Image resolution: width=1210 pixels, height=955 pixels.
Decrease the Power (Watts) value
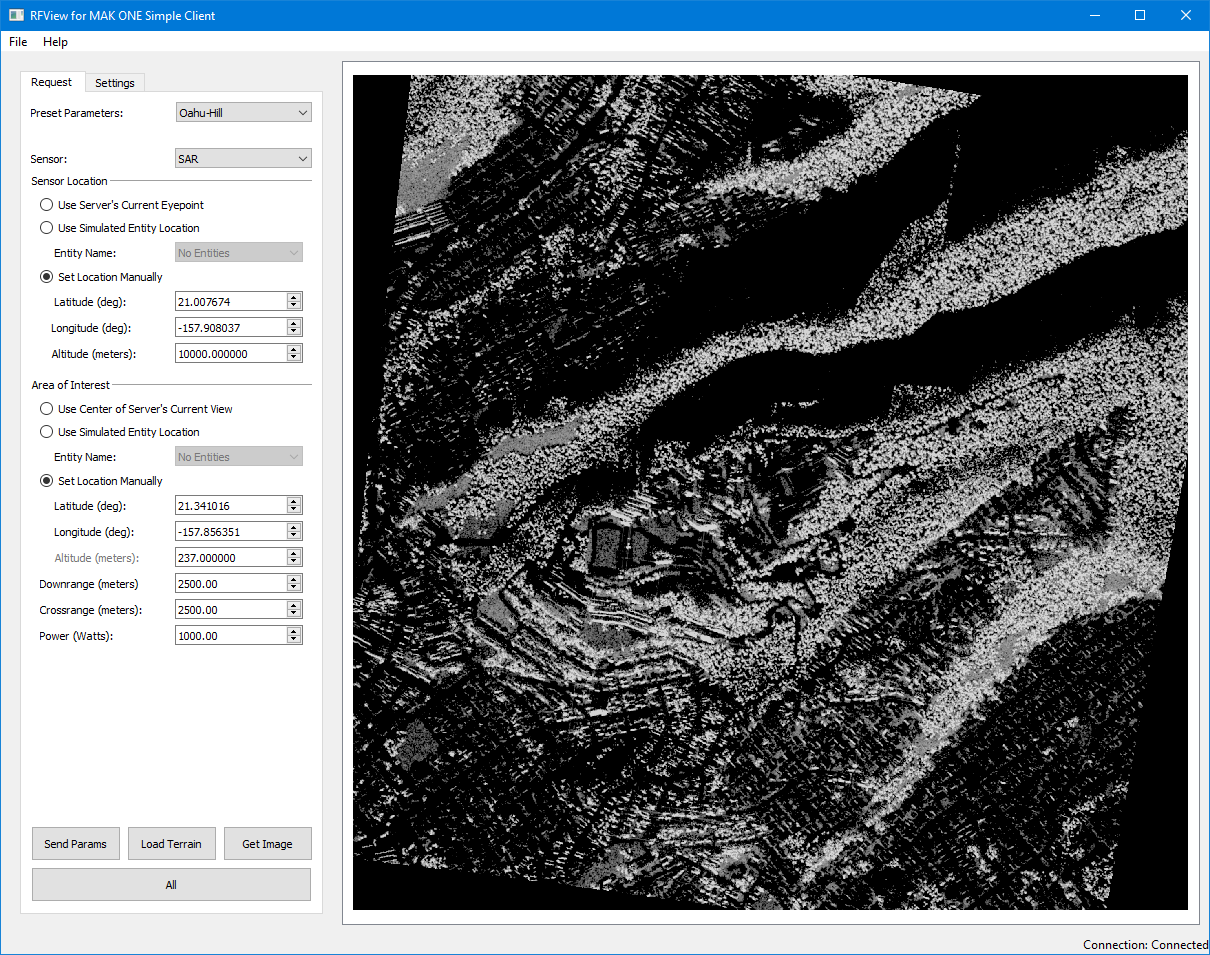pos(294,640)
